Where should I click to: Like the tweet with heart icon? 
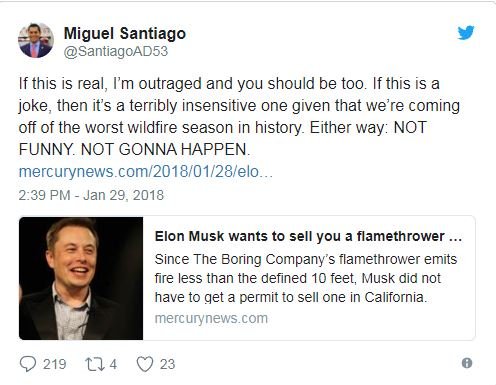145,364
